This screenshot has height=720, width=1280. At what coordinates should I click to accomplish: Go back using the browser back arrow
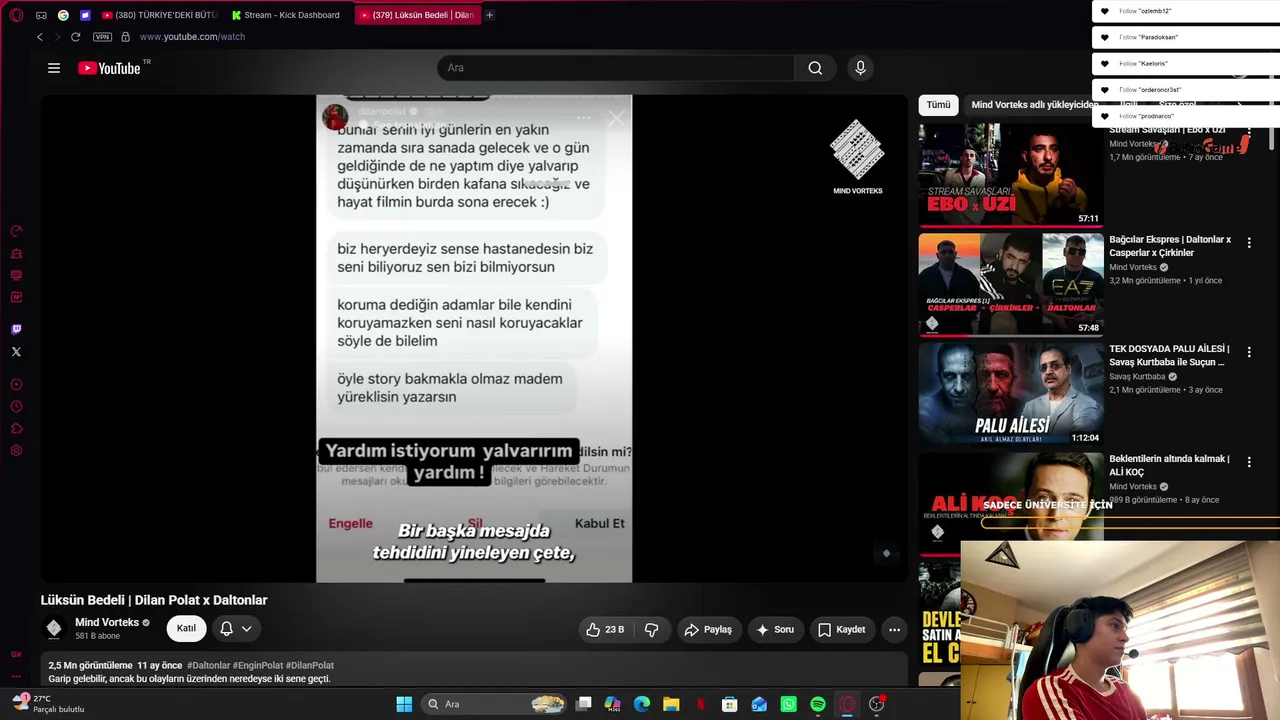pyautogui.click(x=40, y=37)
